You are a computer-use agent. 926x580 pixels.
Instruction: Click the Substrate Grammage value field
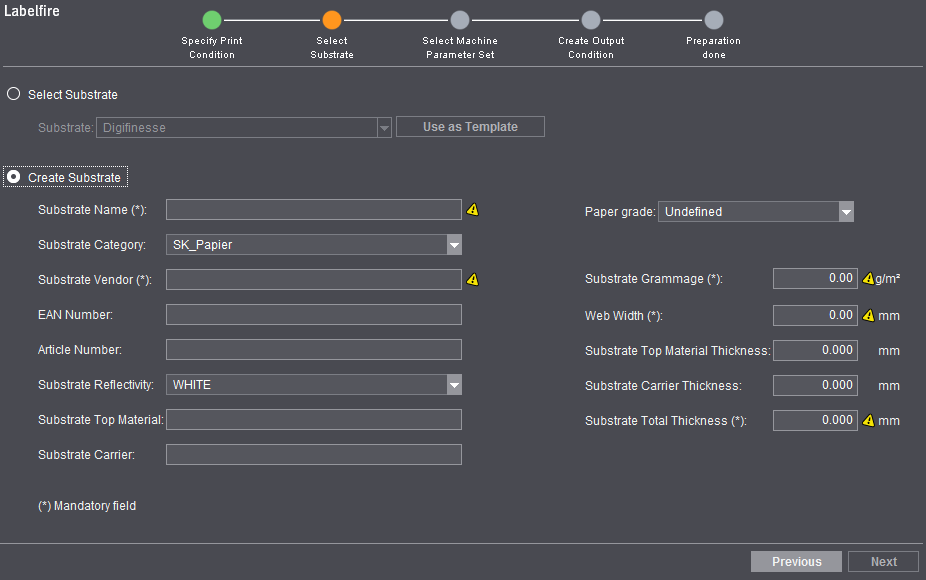(x=815, y=278)
